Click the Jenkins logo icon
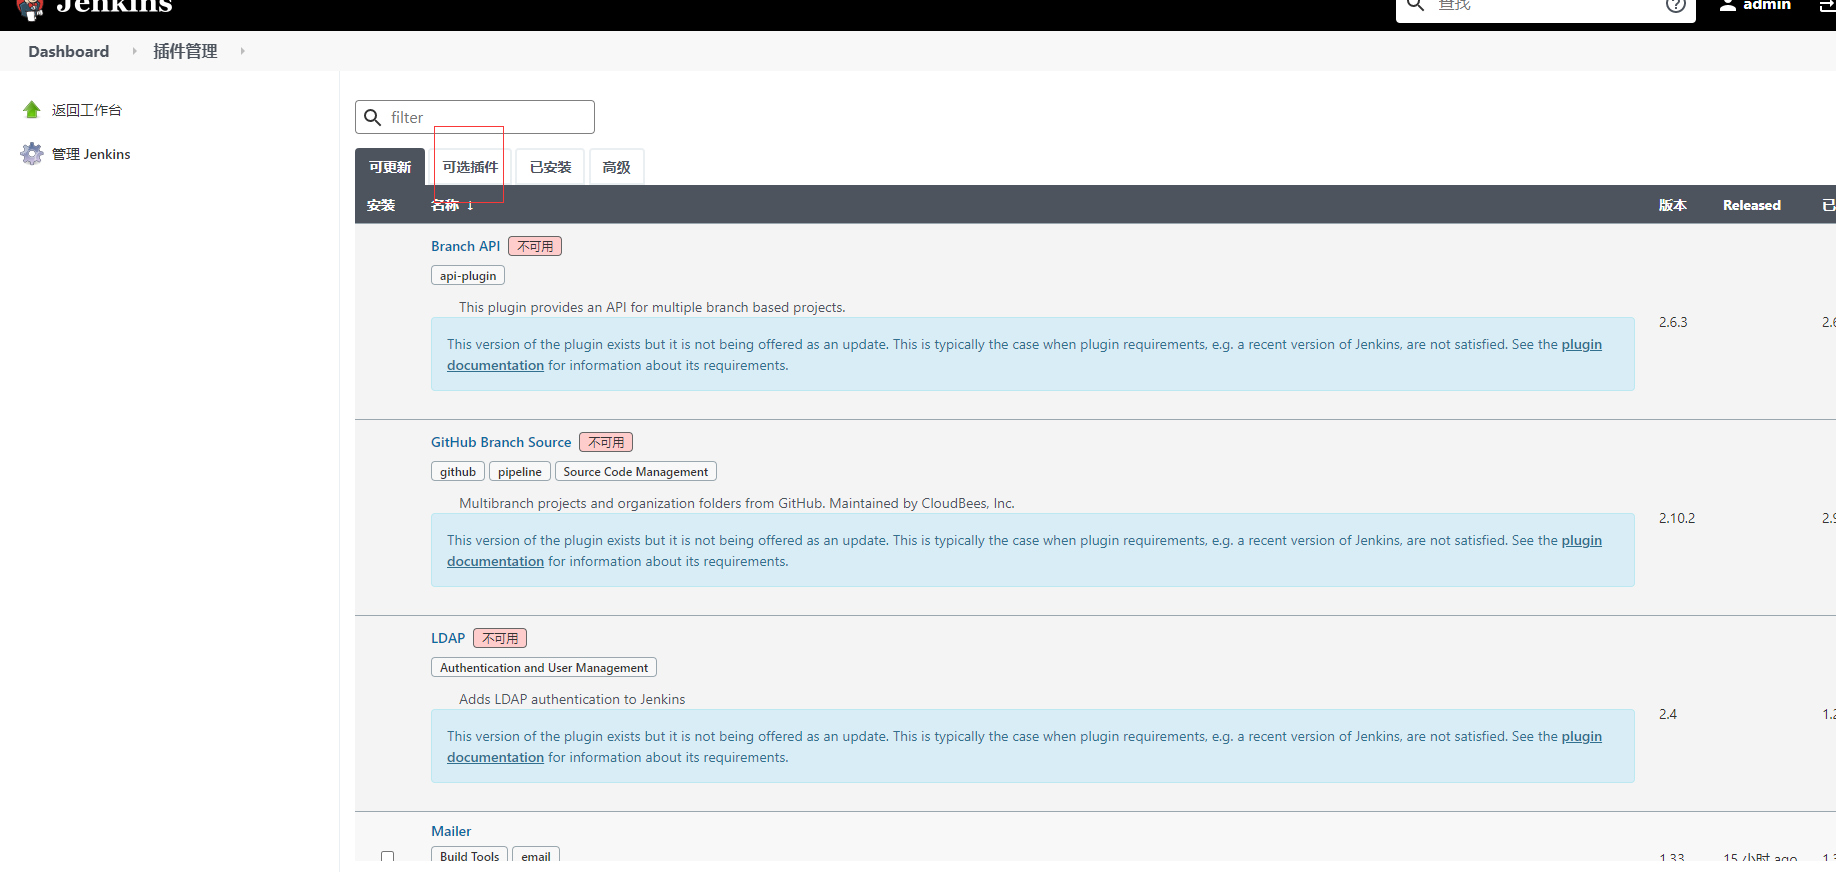The height and width of the screenshot is (872, 1836). click(31, 9)
